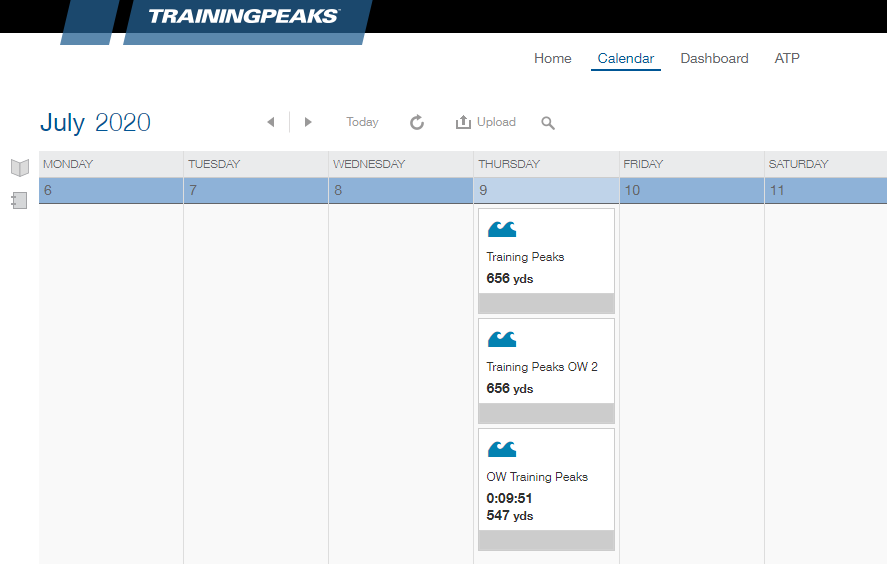Image resolution: width=887 pixels, height=564 pixels.
Task: Open the calendar search magnifier
Action: [x=548, y=123]
